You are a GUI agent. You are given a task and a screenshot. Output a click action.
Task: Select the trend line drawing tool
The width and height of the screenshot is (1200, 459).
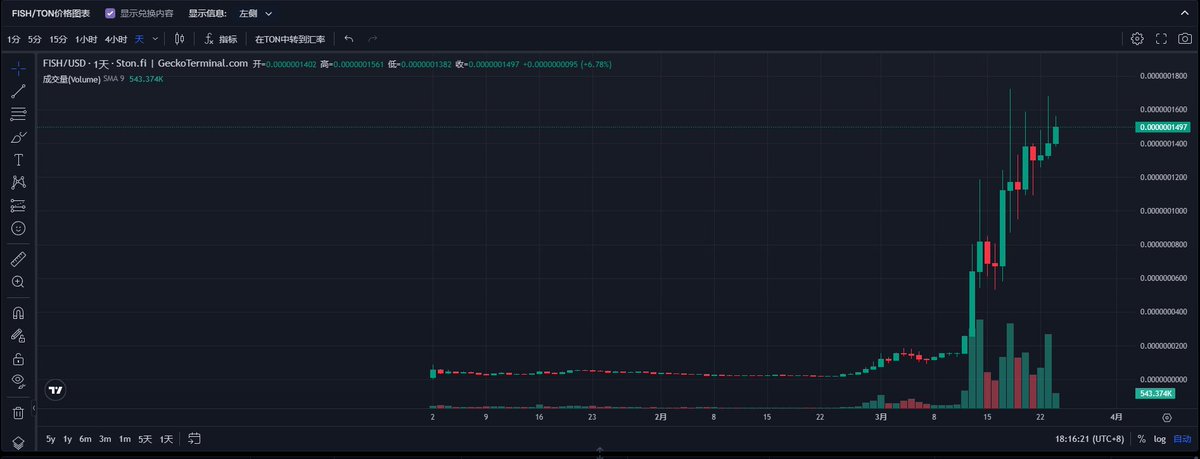point(18,91)
